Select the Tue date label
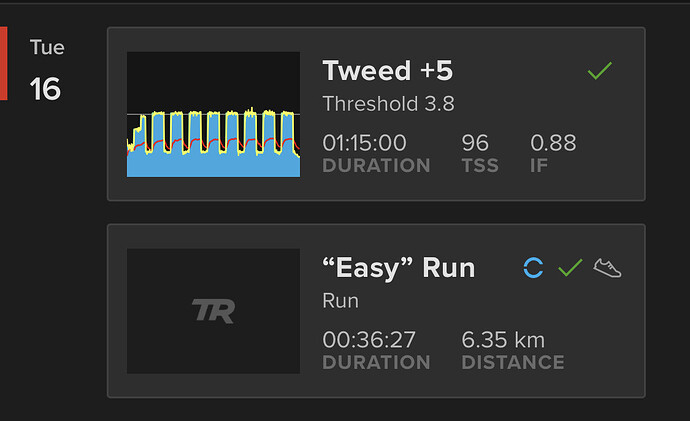690x421 pixels. [47, 48]
